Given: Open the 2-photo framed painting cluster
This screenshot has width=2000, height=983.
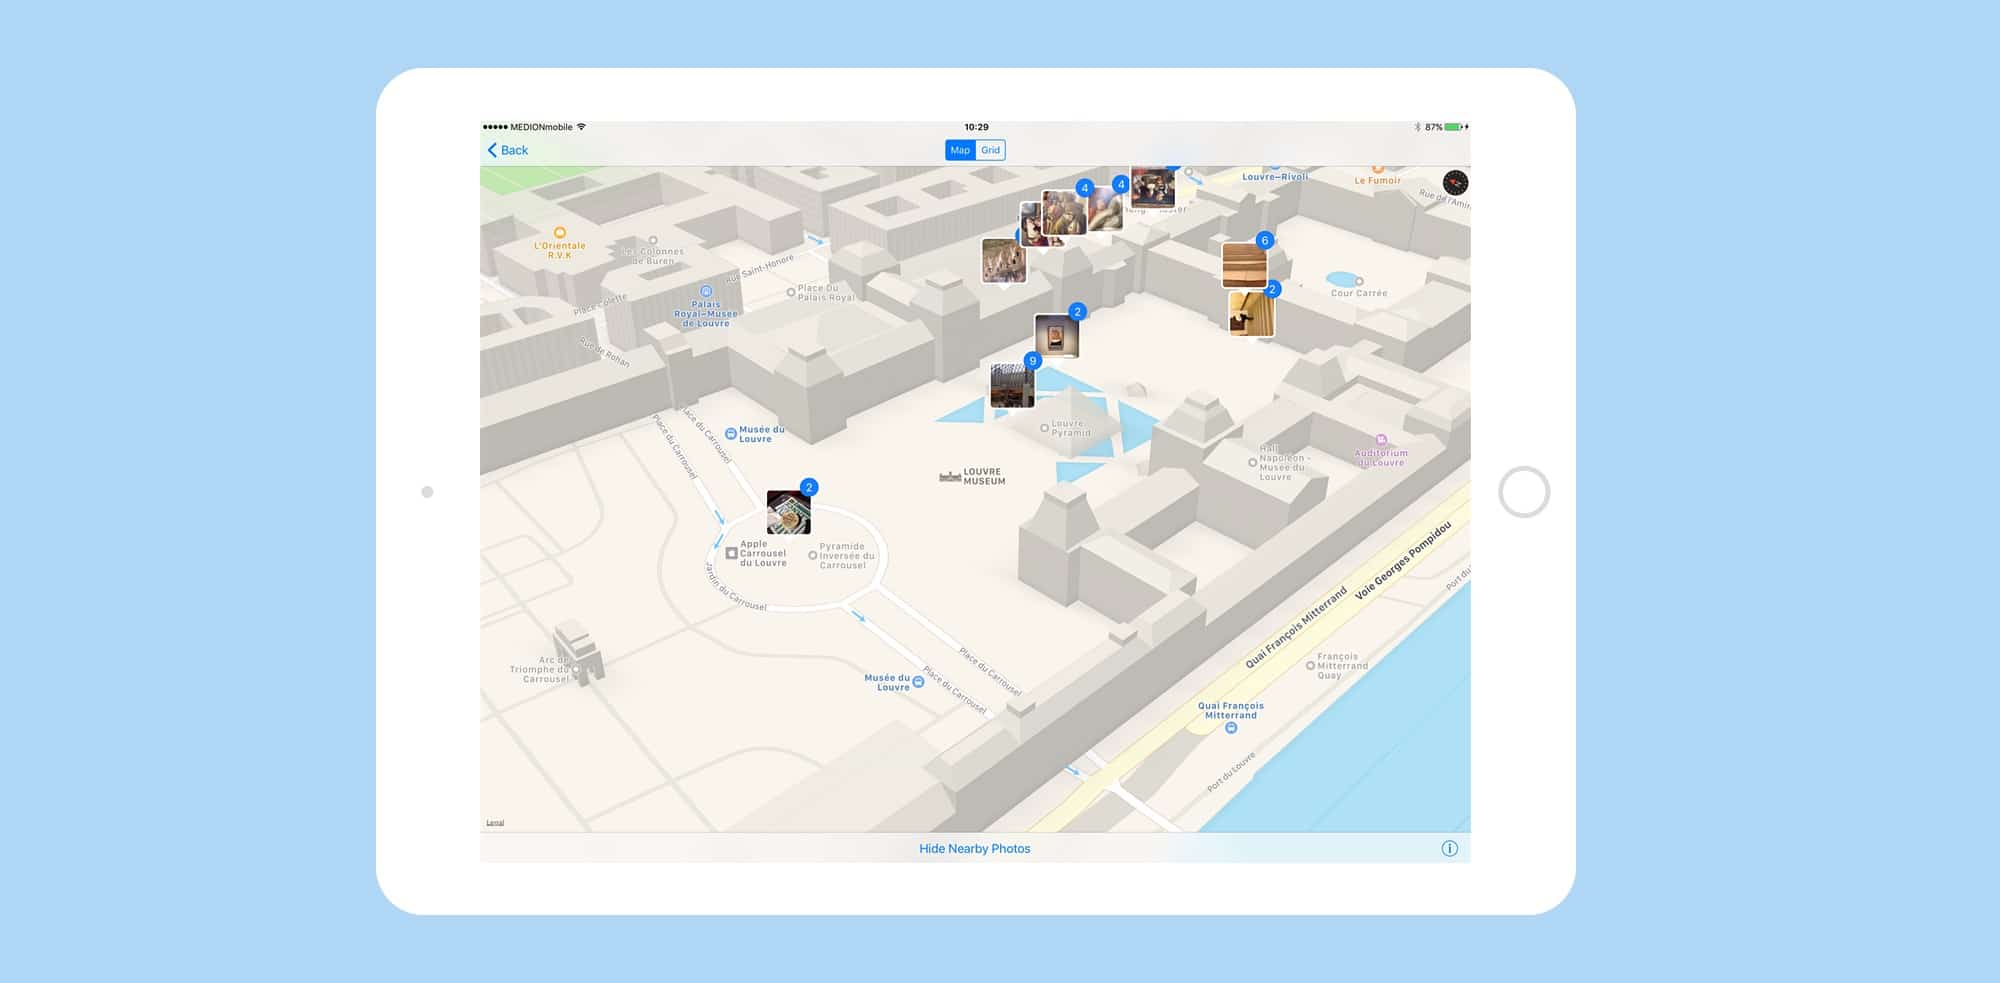Looking at the screenshot, I should (x=1056, y=336).
